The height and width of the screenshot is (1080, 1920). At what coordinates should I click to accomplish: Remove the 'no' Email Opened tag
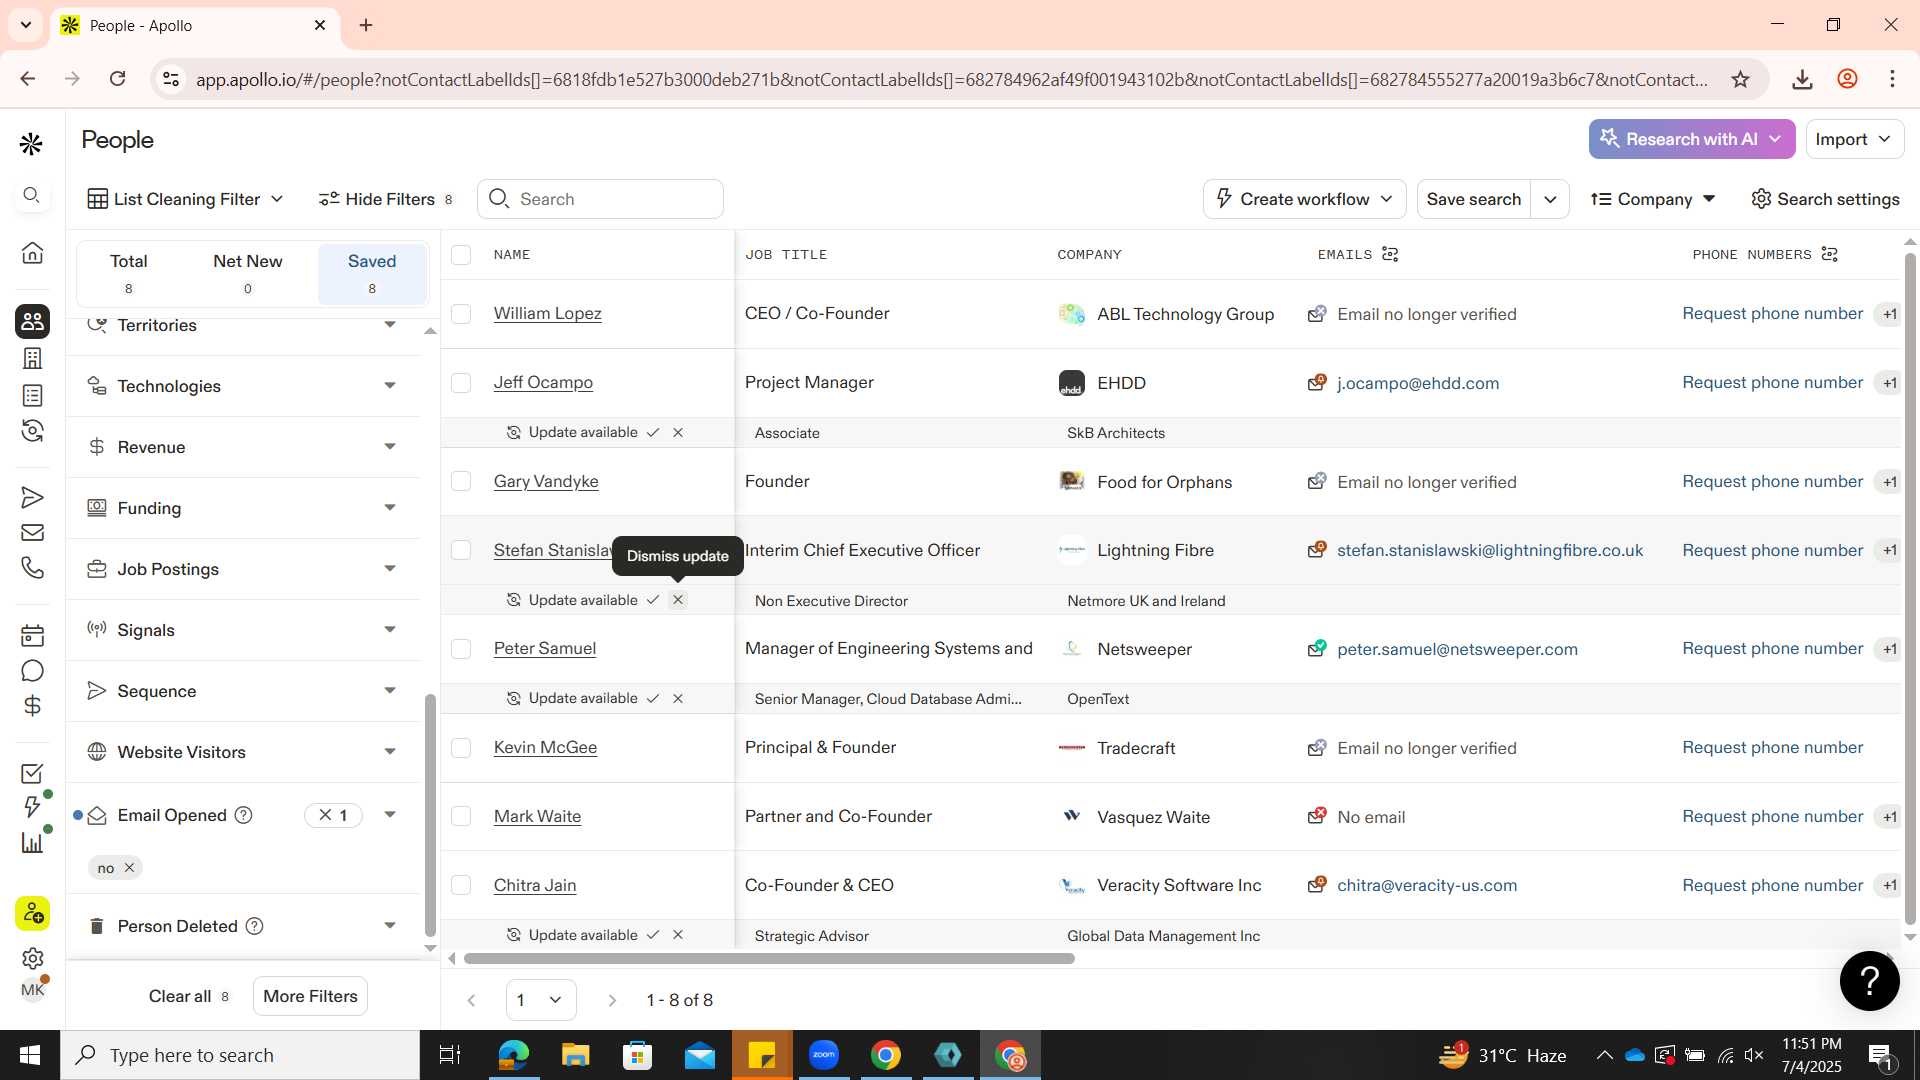coord(129,868)
